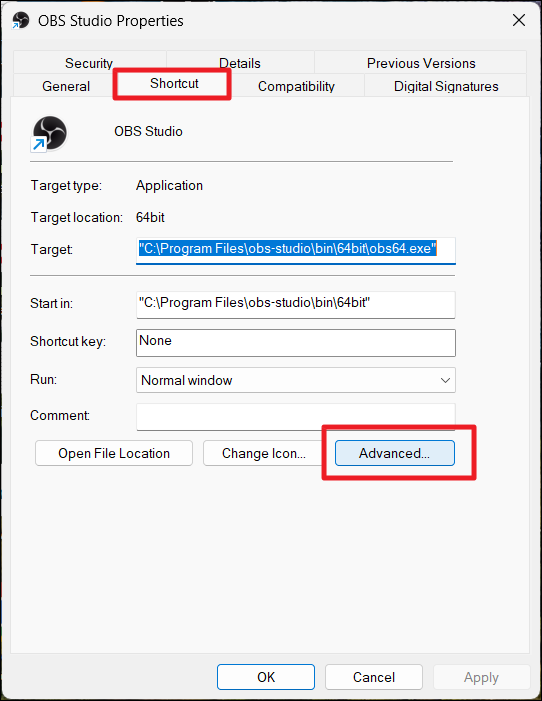
Task: View the Digital Signatures tab
Action: pos(446,86)
